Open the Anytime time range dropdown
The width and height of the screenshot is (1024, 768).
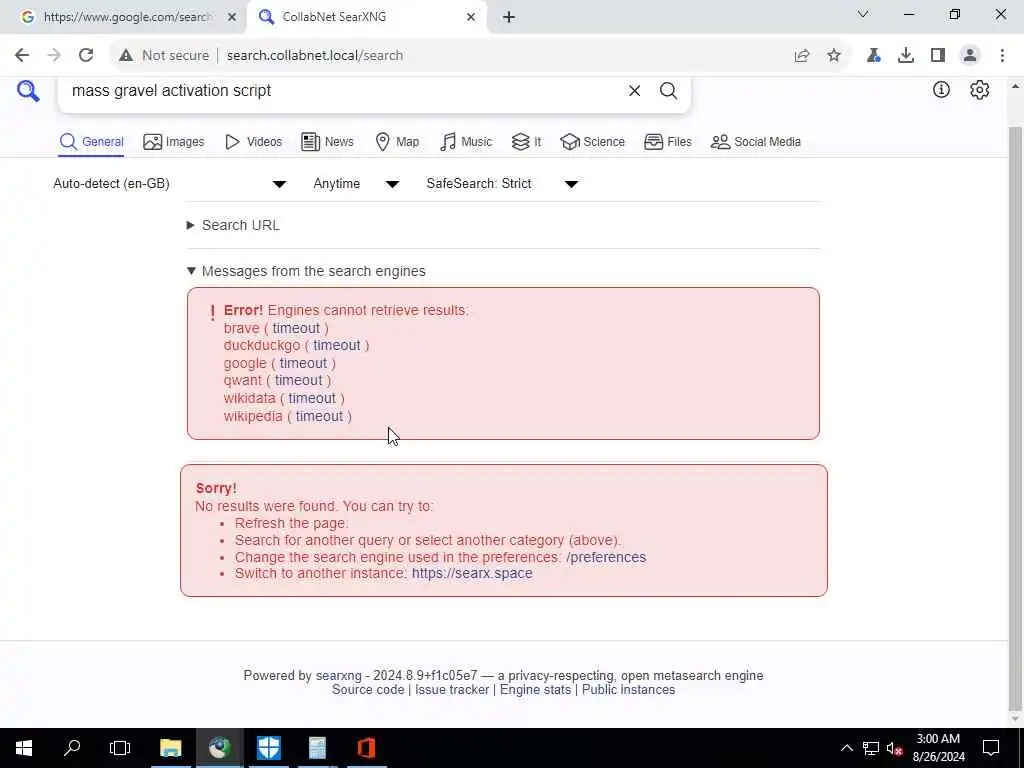[x=356, y=184]
